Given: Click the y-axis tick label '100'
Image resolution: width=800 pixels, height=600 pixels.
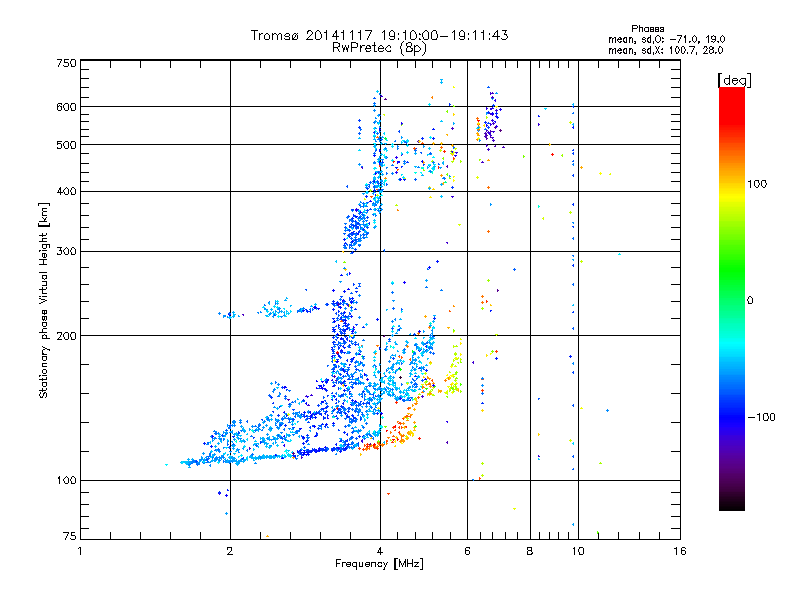Looking at the screenshot, I should (66, 481).
